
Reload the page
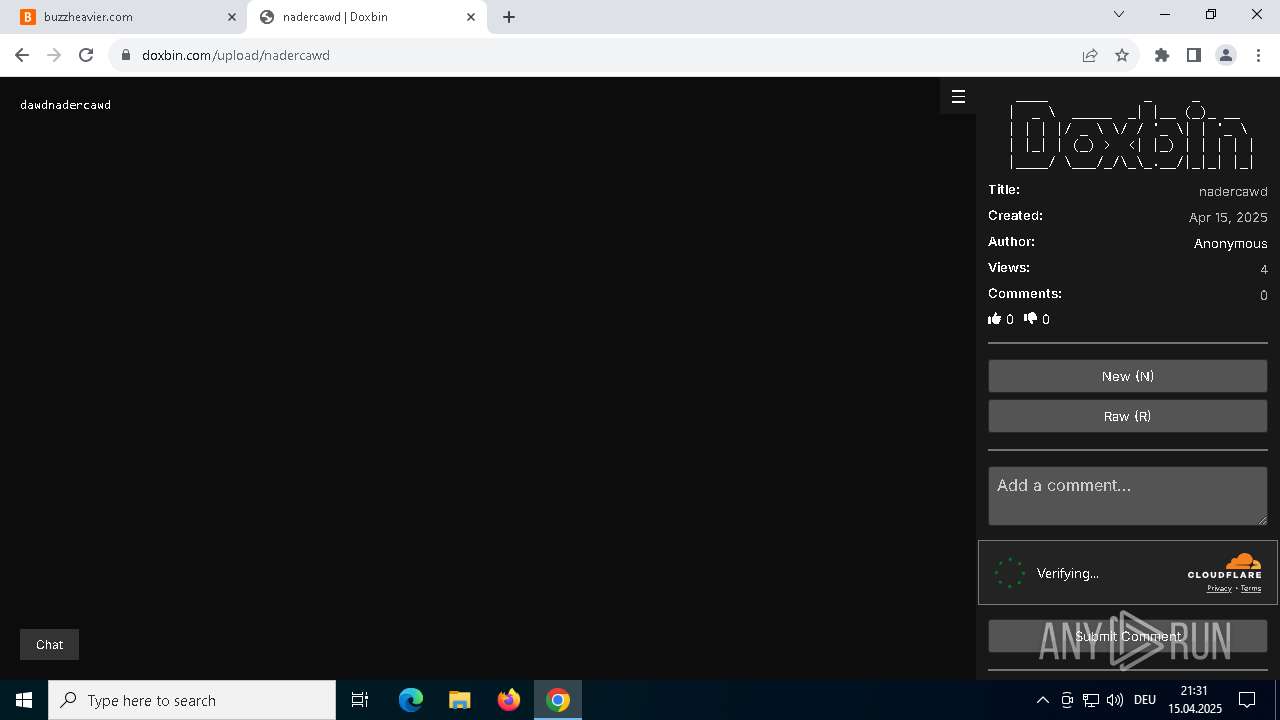(x=86, y=55)
